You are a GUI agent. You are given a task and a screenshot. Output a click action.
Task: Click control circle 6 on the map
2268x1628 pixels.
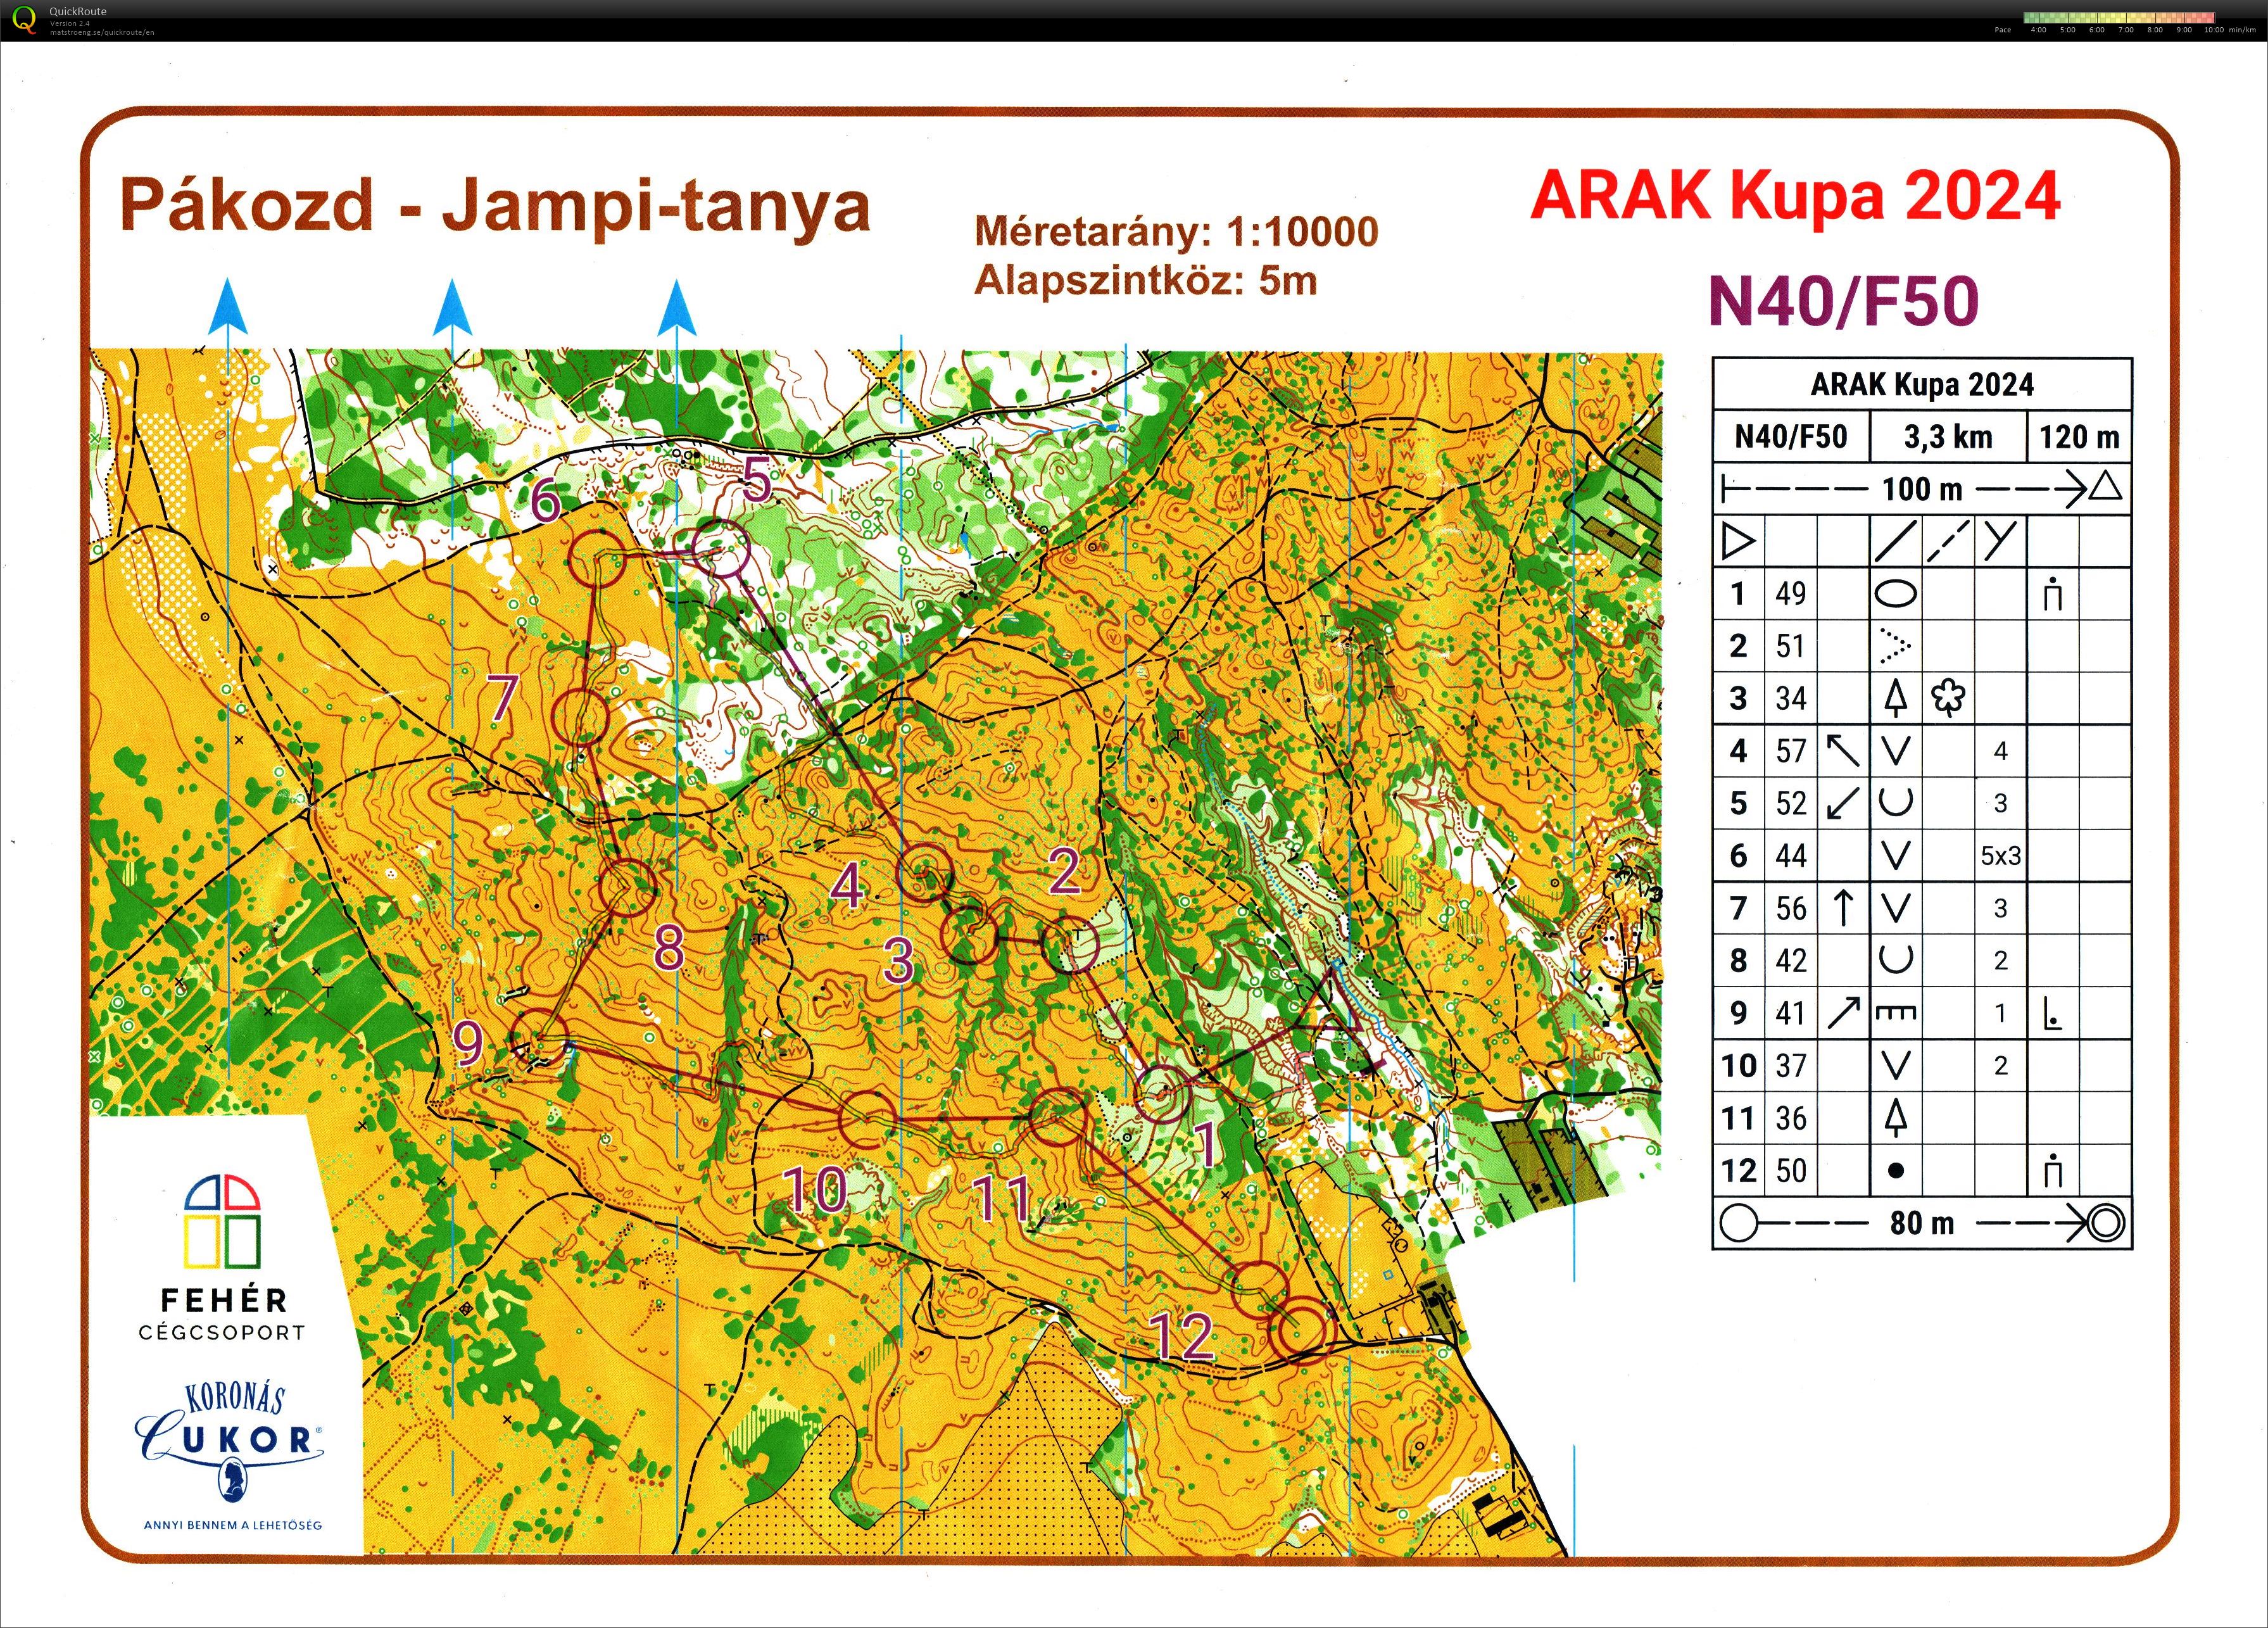tap(598, 557)
